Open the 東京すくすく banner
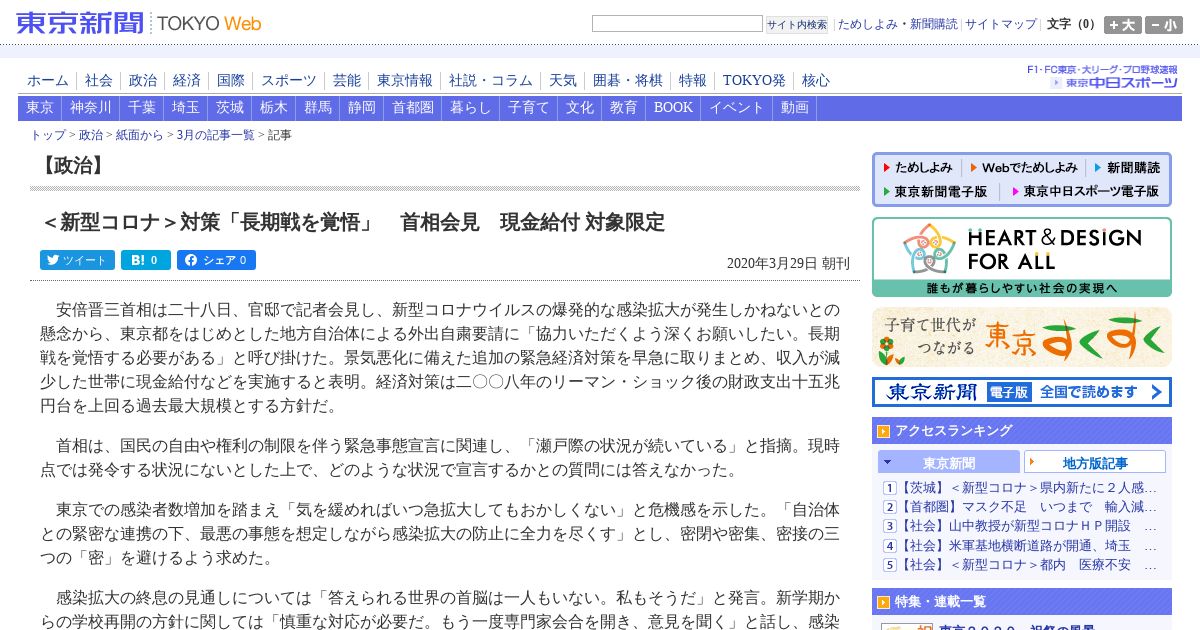The height and width of the screenshot is (630, 1200). click(x=1021, y=337)
